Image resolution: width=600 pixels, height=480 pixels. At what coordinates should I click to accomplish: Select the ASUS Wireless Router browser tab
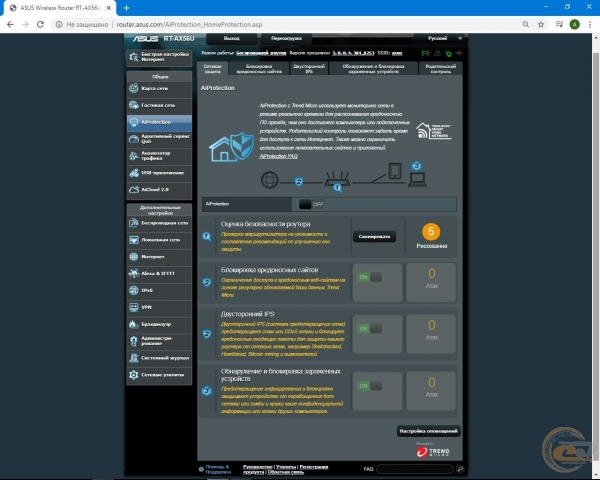(59, 8)
